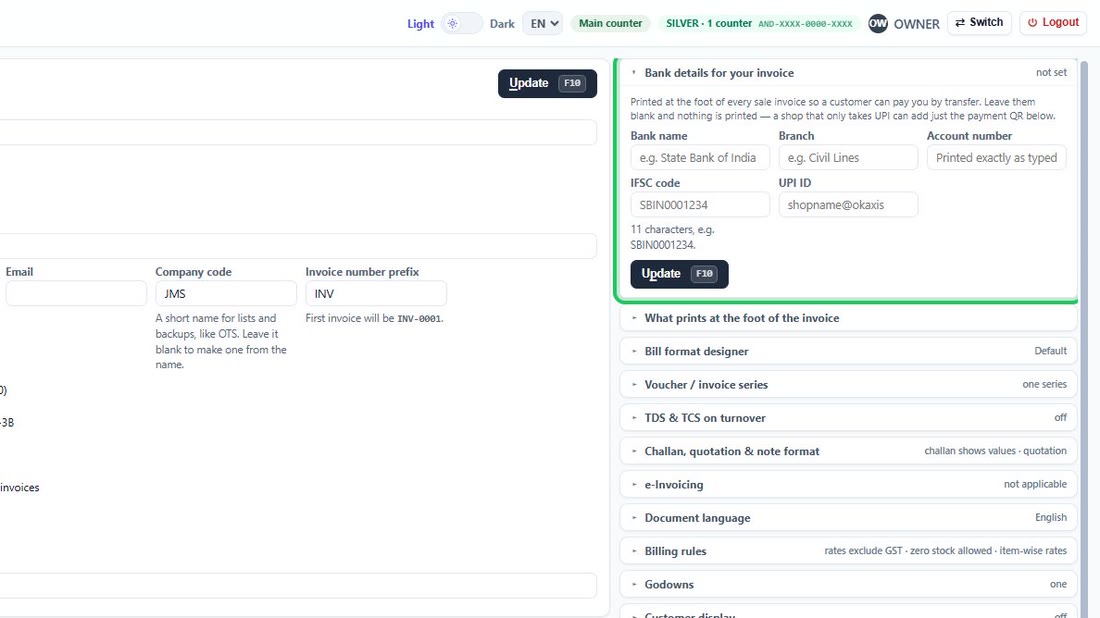This screenshot has height=618, width=1100.
Task: Click the 'English' document language value
Action: coord(1051,517)
